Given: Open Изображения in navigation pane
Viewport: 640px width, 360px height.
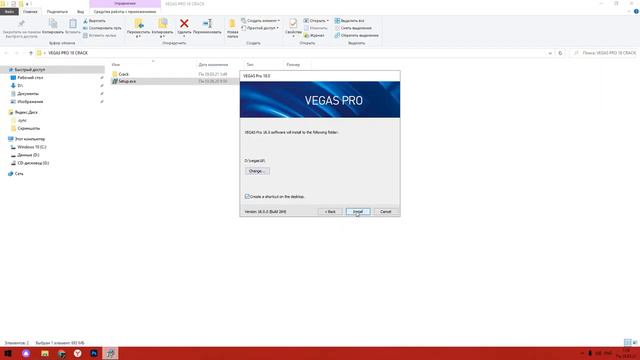Looking at the screenshot, I should [x=30, y=102].
